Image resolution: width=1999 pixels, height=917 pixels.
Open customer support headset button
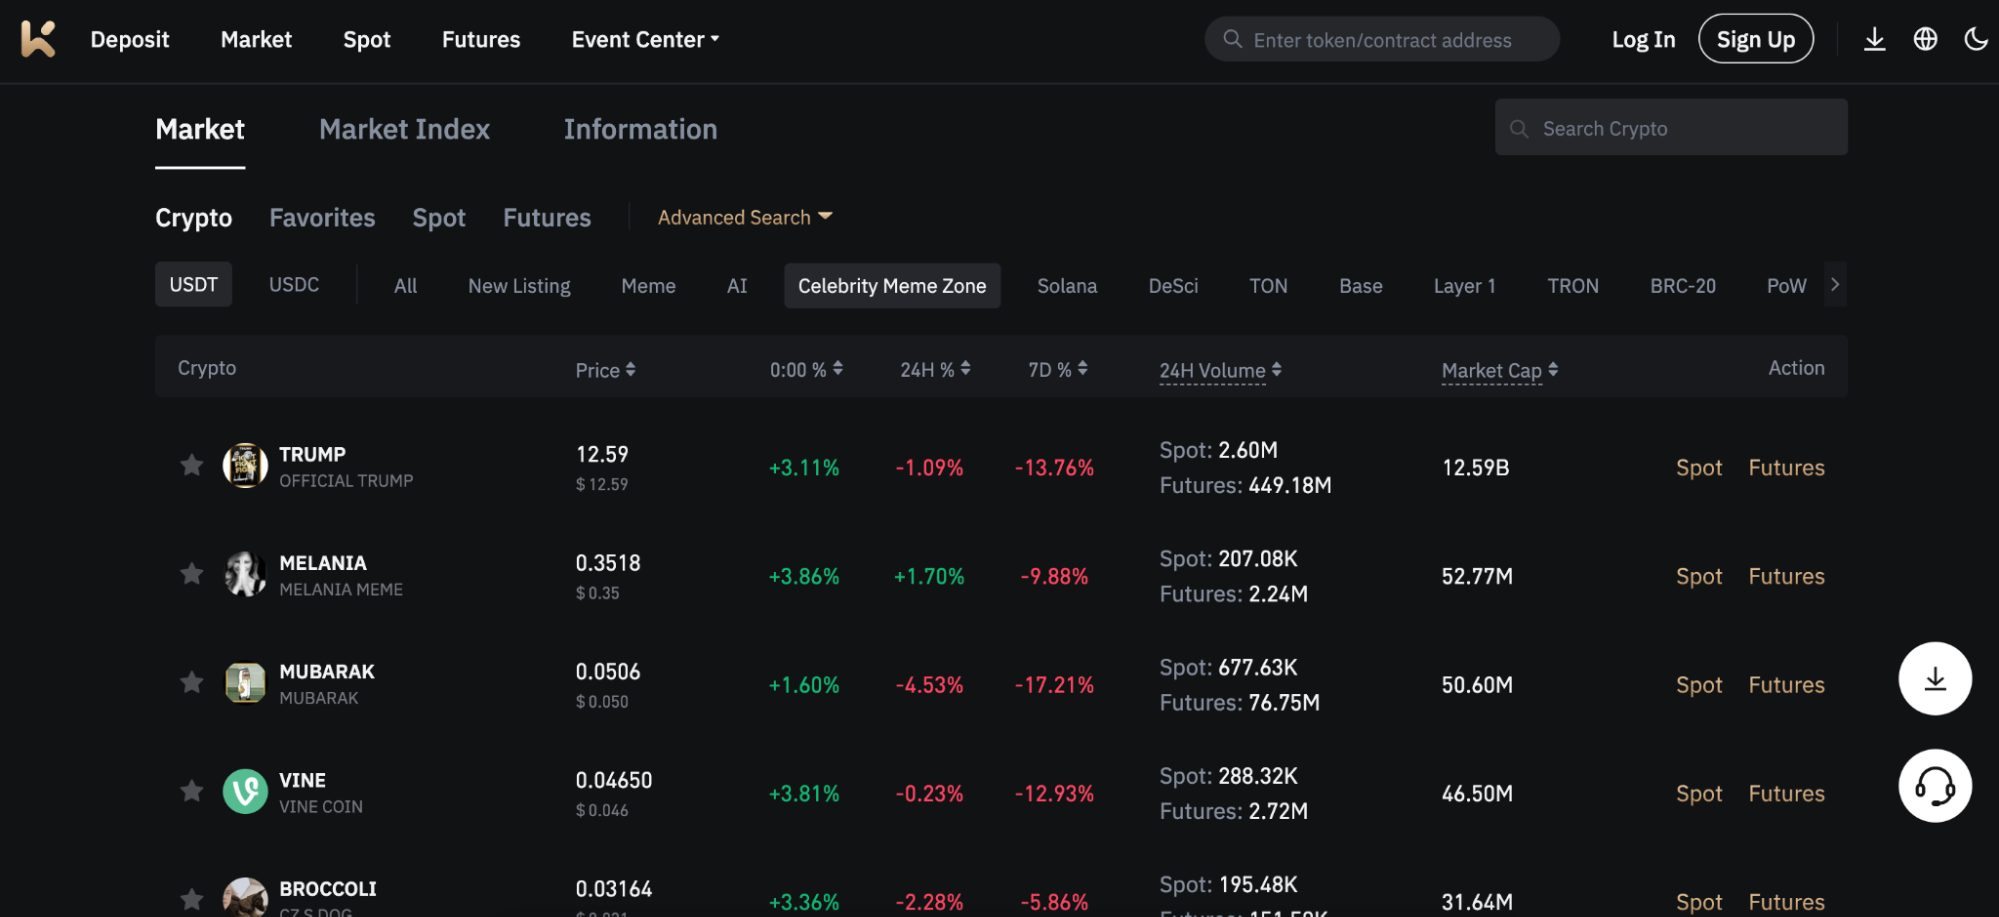coord(1935,786)
